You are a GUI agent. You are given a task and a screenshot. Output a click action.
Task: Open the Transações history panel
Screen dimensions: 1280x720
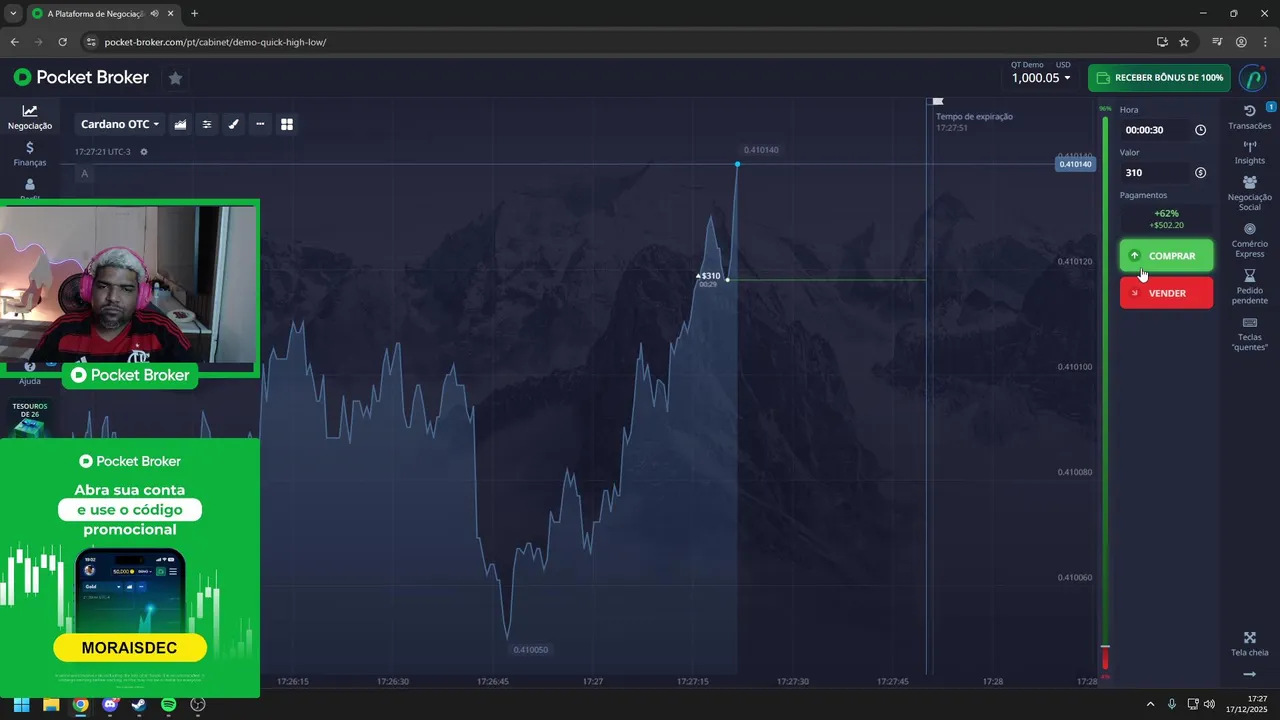pos(1250,117)
